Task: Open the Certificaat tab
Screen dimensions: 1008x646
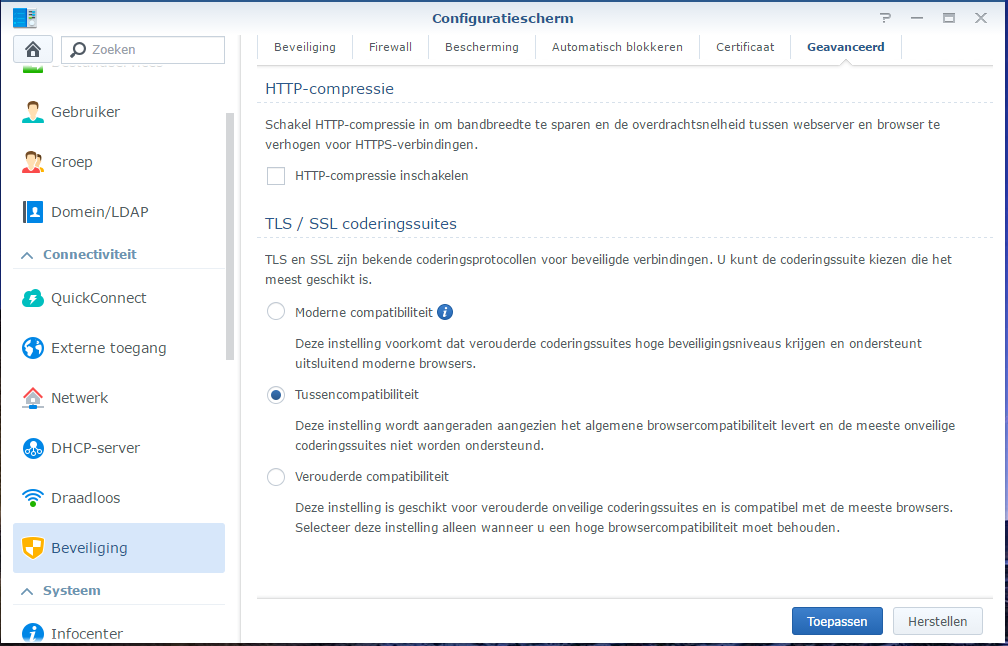Action: tap(745, 47)
